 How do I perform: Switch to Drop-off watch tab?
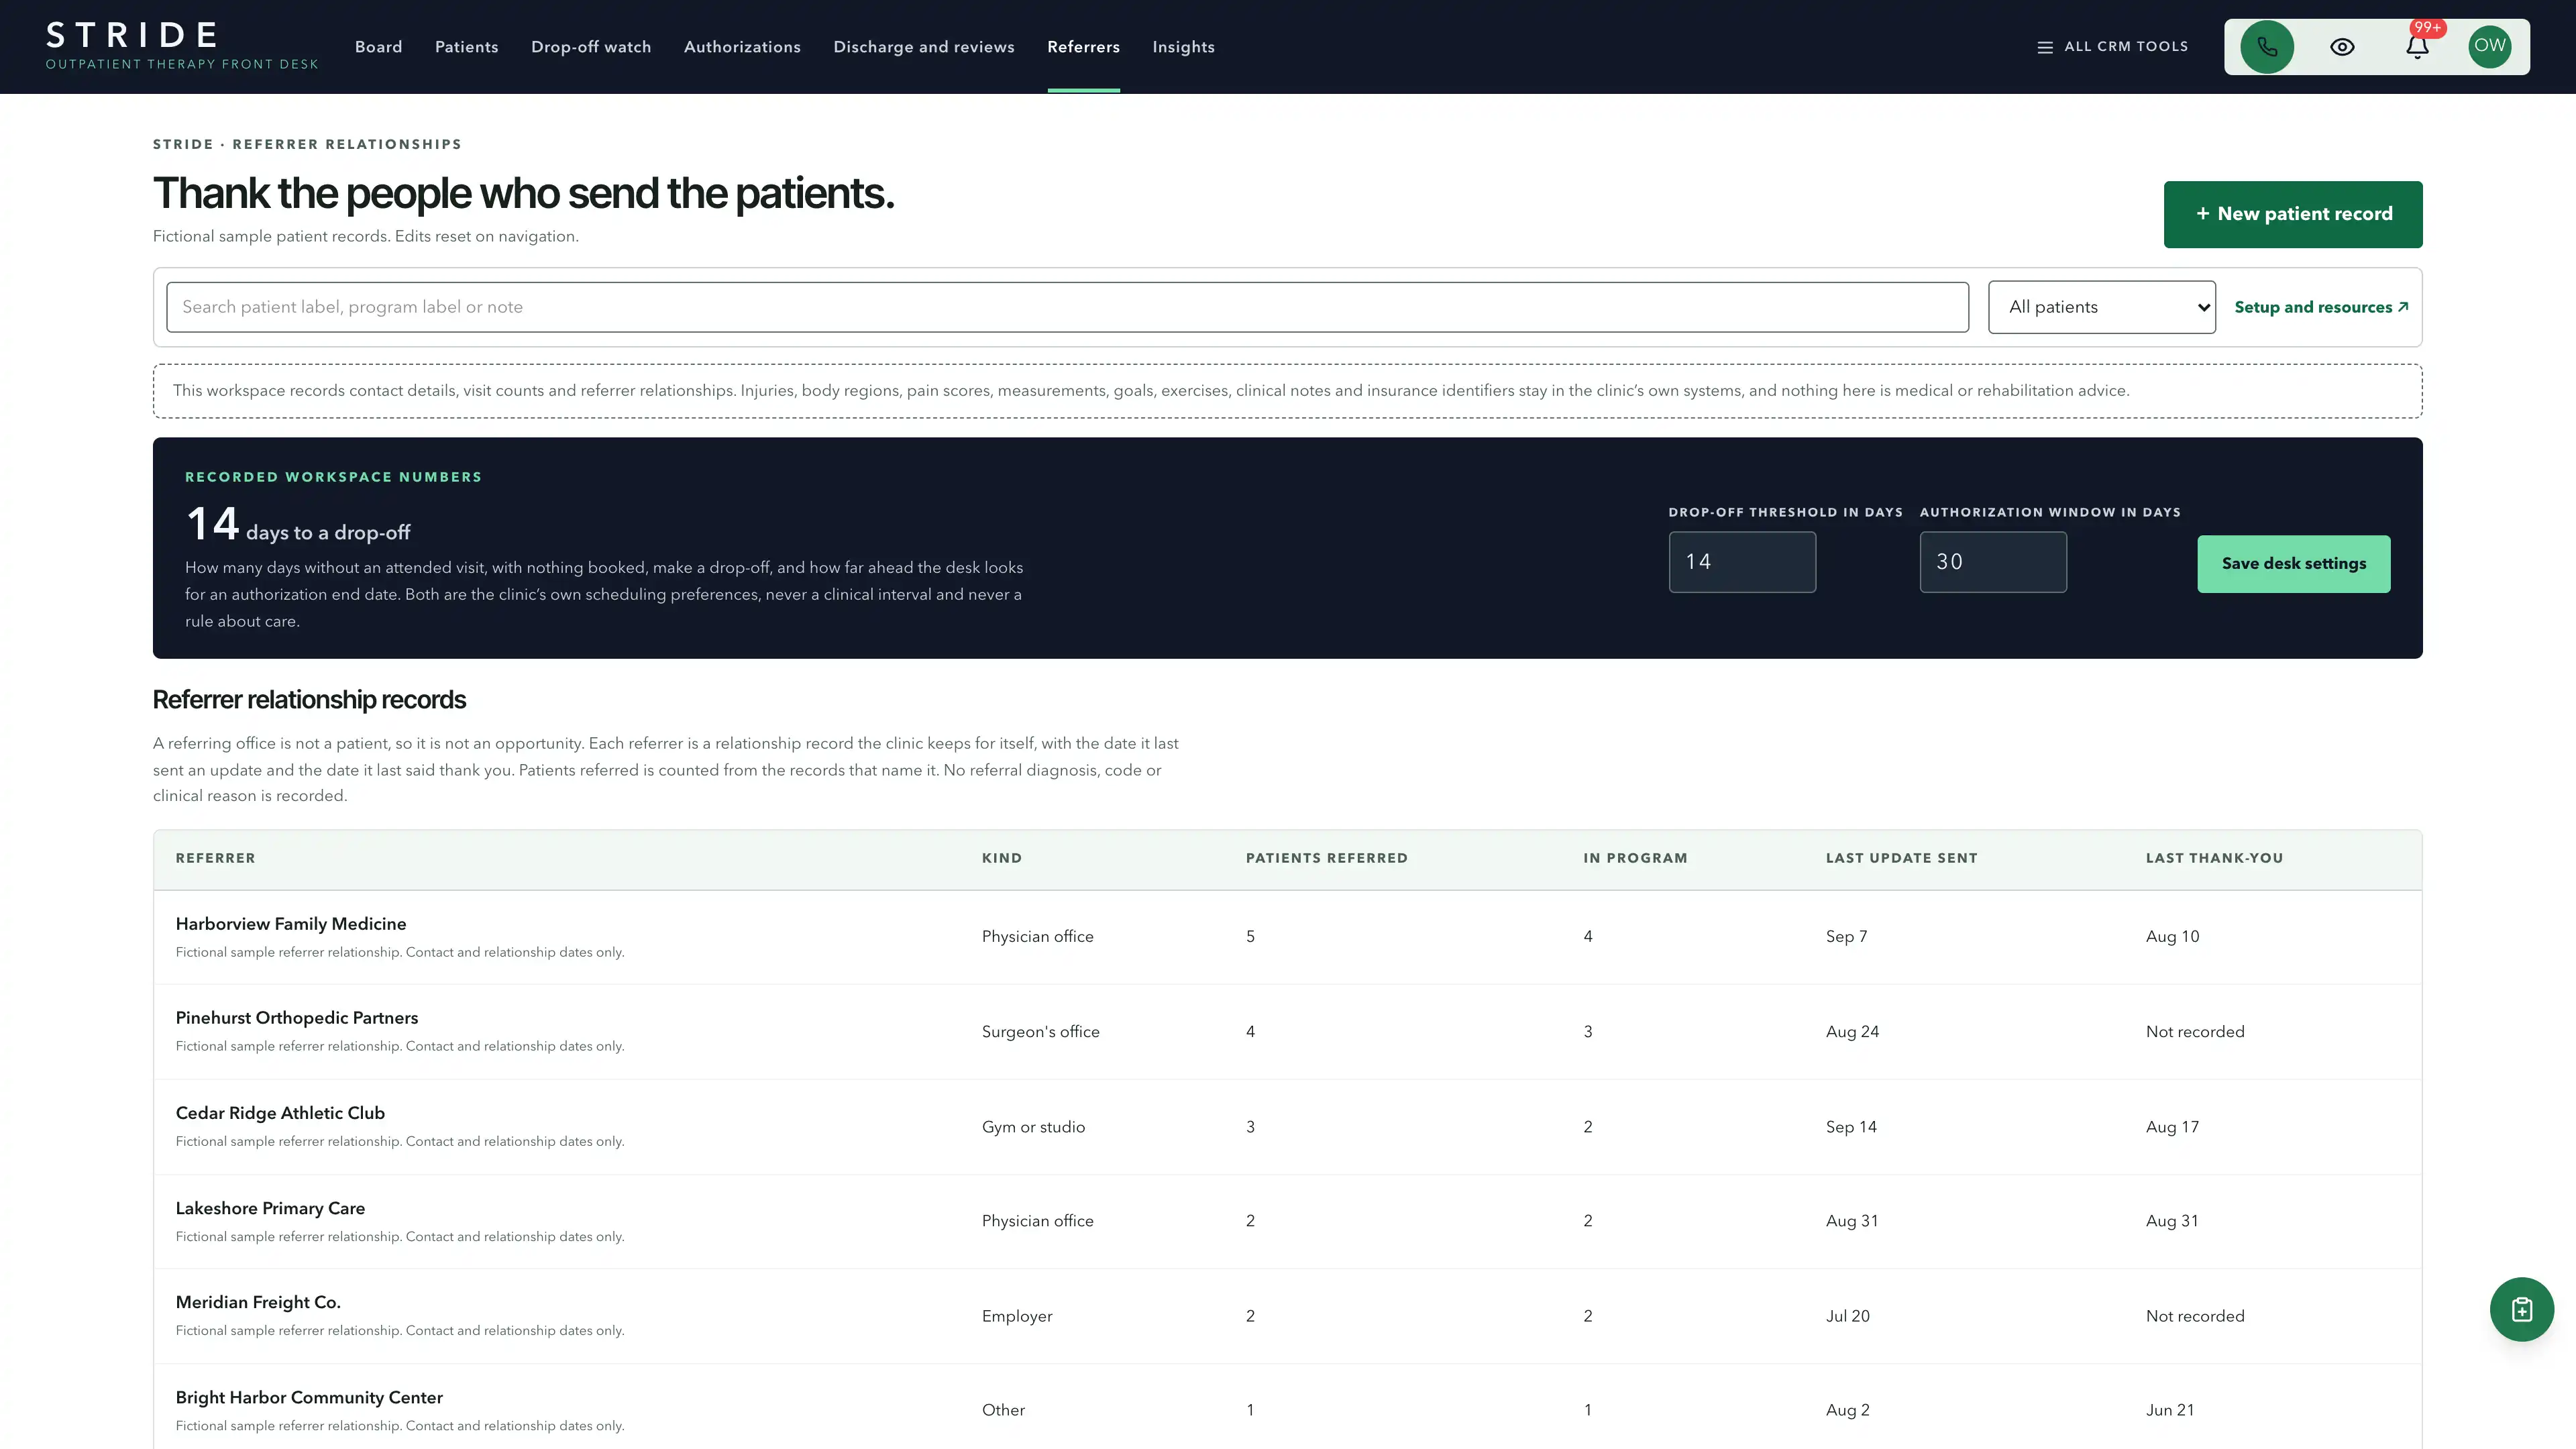pos(591,47)
